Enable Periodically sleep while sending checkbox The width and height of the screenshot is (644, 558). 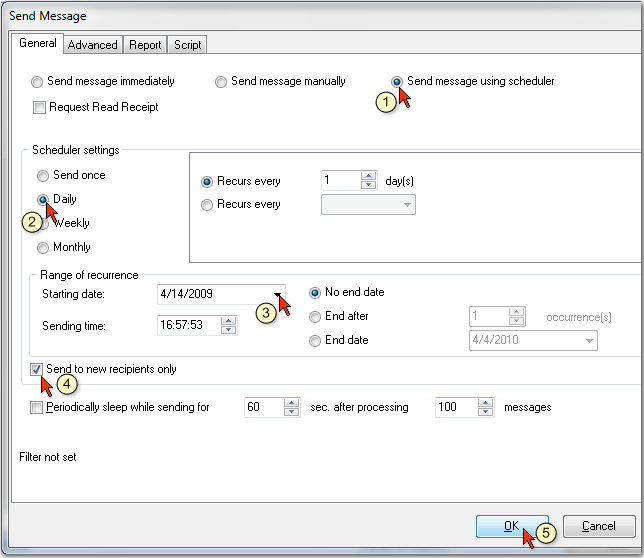click(36, 408)
